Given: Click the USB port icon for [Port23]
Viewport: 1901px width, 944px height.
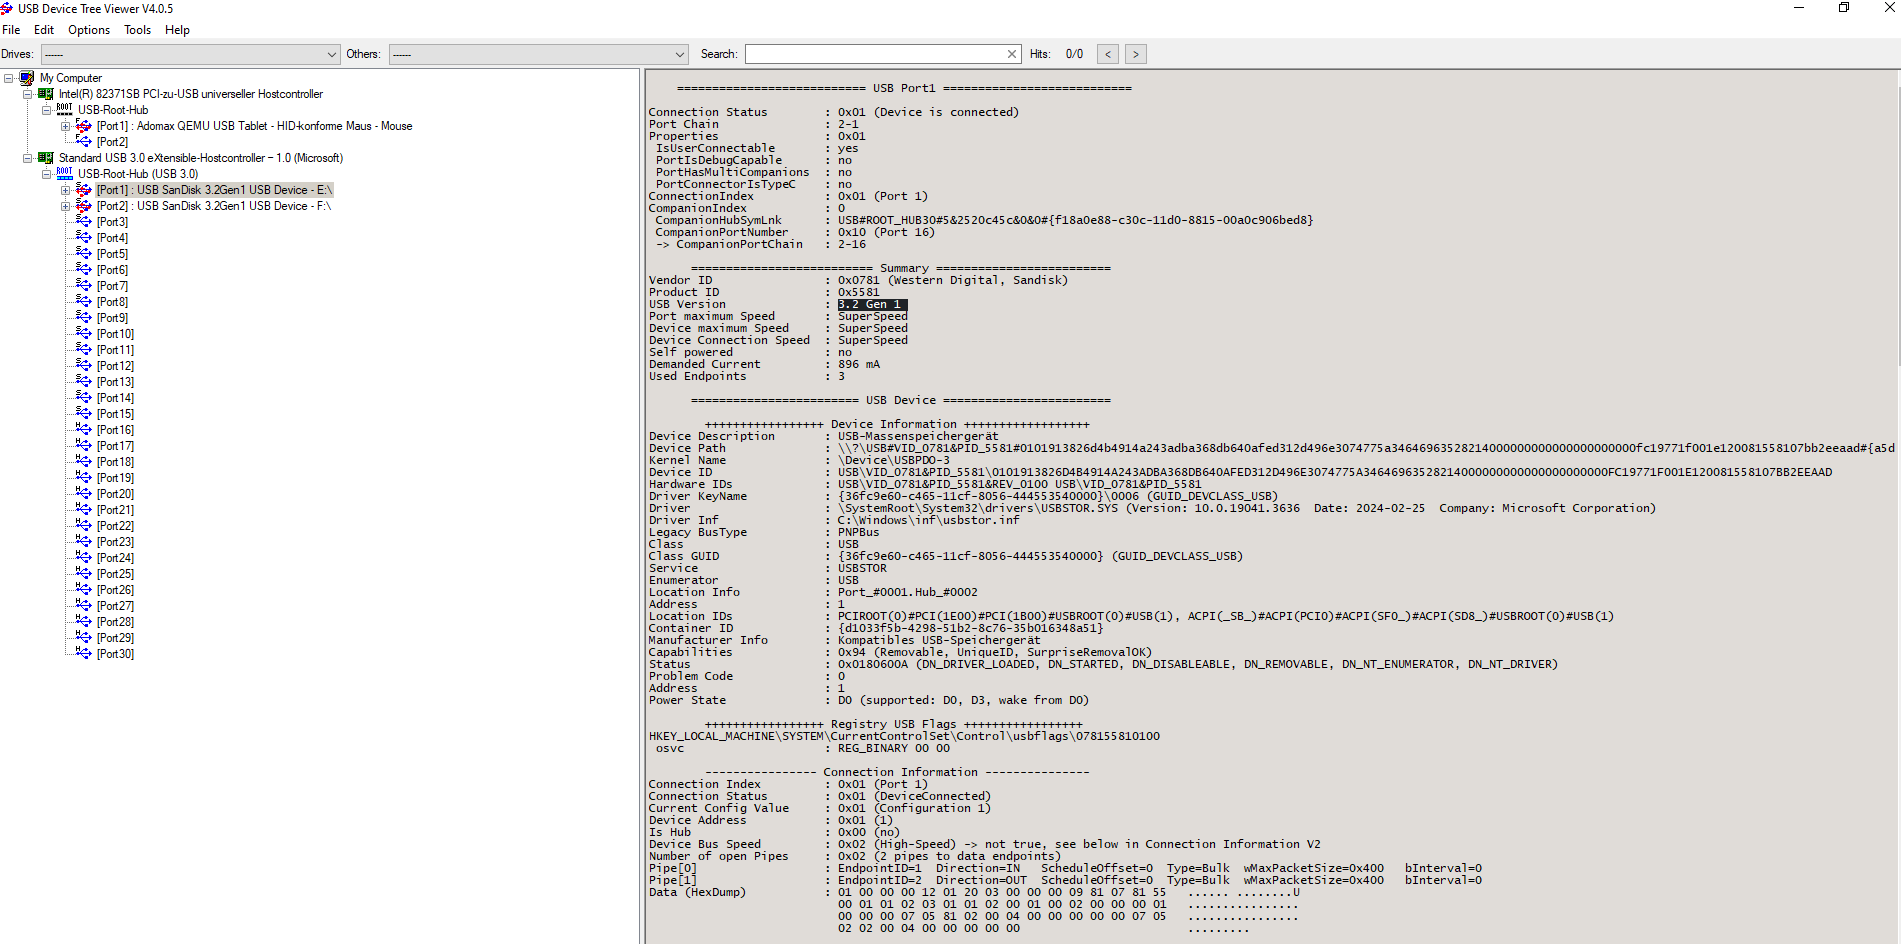Looking at the screenshot, I should point(84,542).
